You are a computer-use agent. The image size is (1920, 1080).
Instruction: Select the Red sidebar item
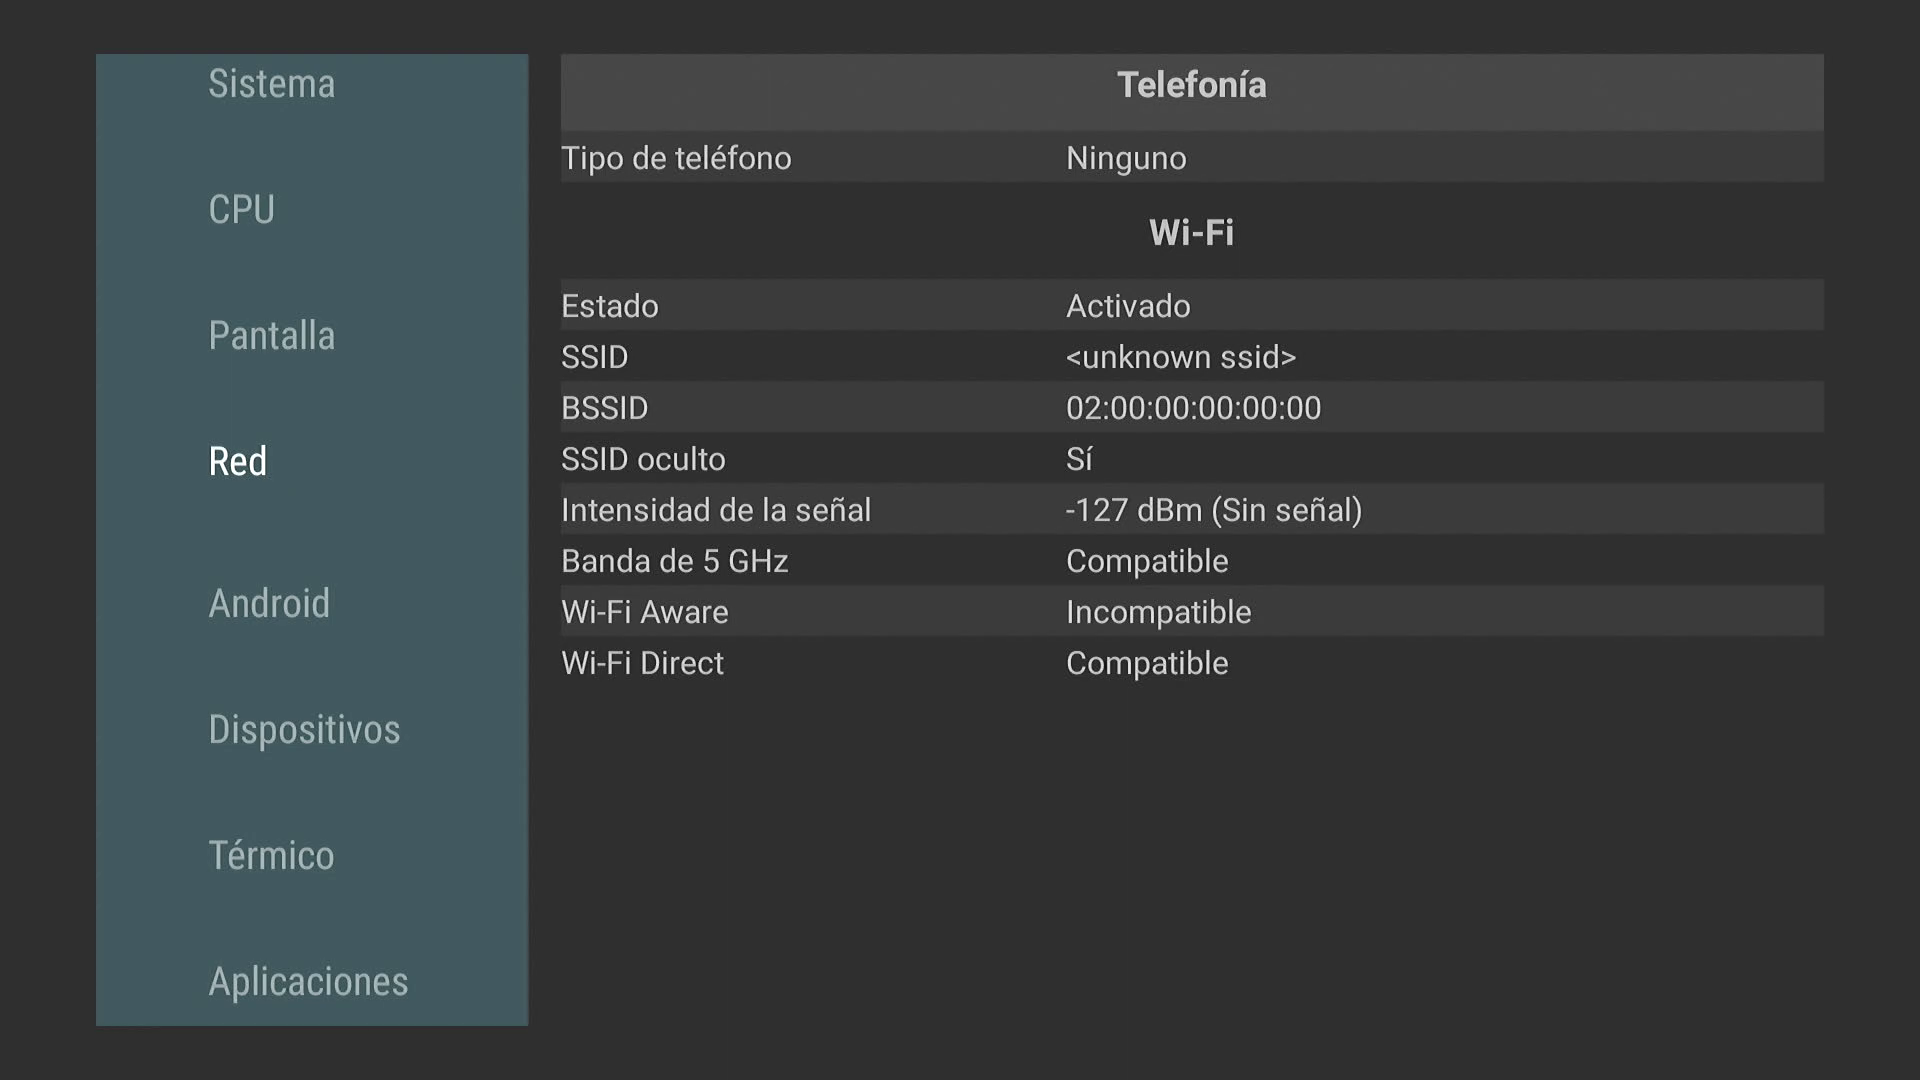pos(238,462)
